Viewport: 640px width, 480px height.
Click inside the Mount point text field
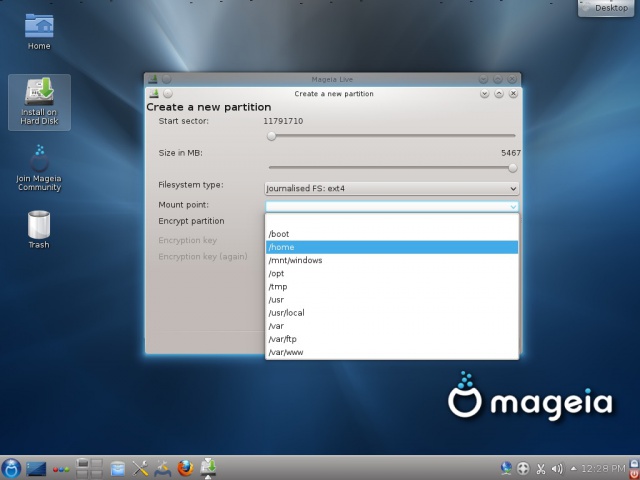[387, 207]
